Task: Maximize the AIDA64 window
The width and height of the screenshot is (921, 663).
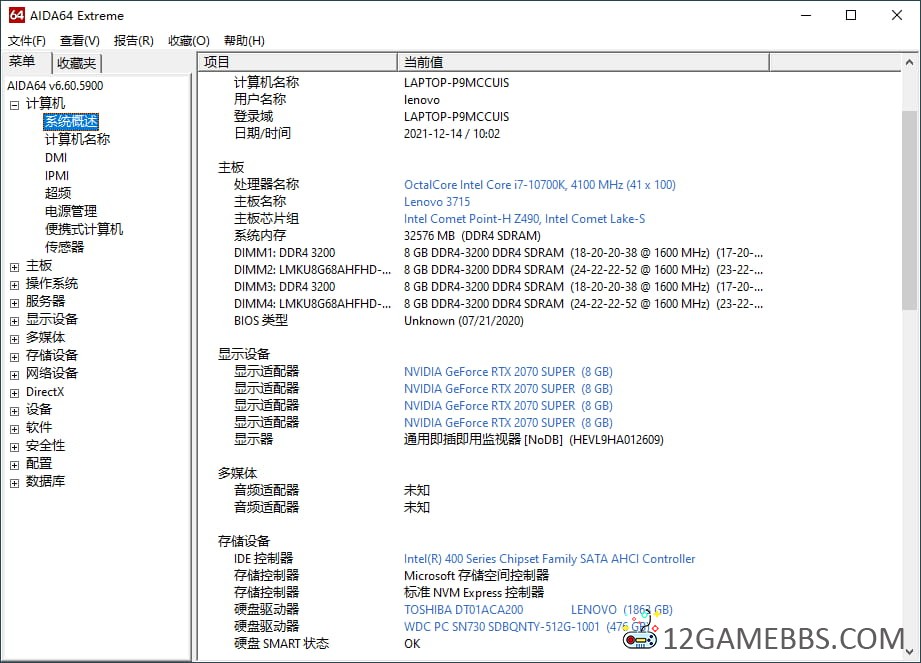Action: point(851,15)
